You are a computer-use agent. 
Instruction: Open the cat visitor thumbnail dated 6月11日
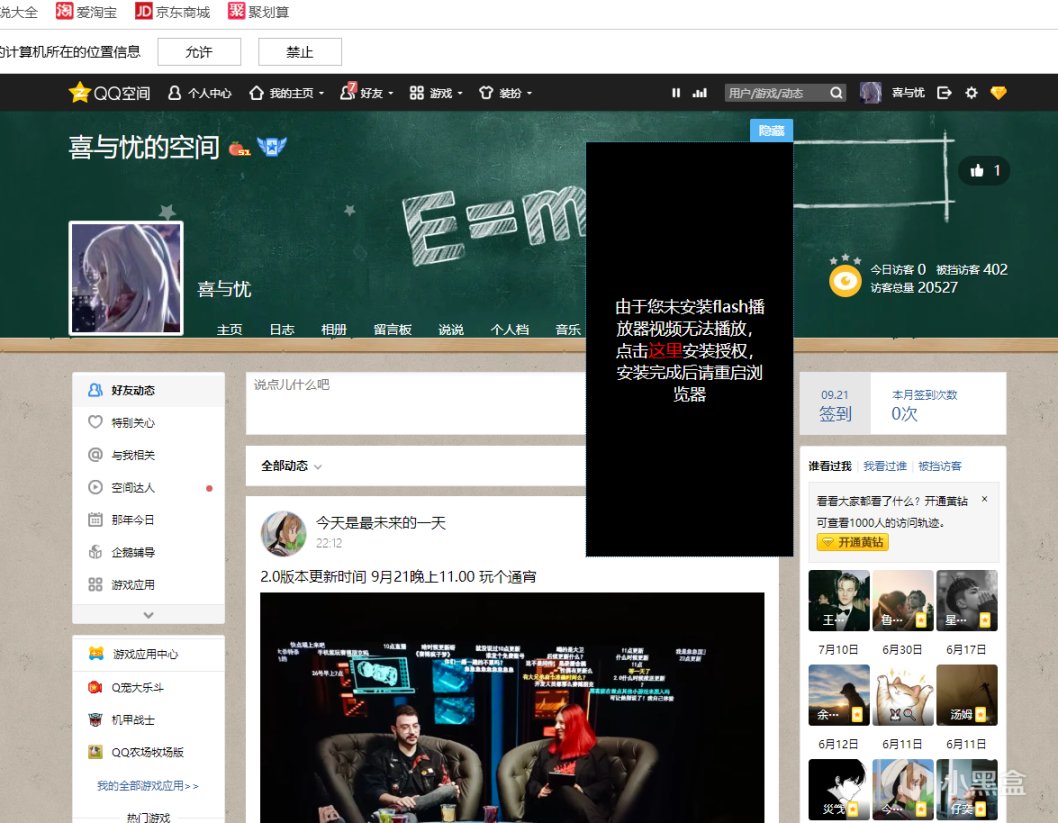pyautogui.click(x=903, y=695)
